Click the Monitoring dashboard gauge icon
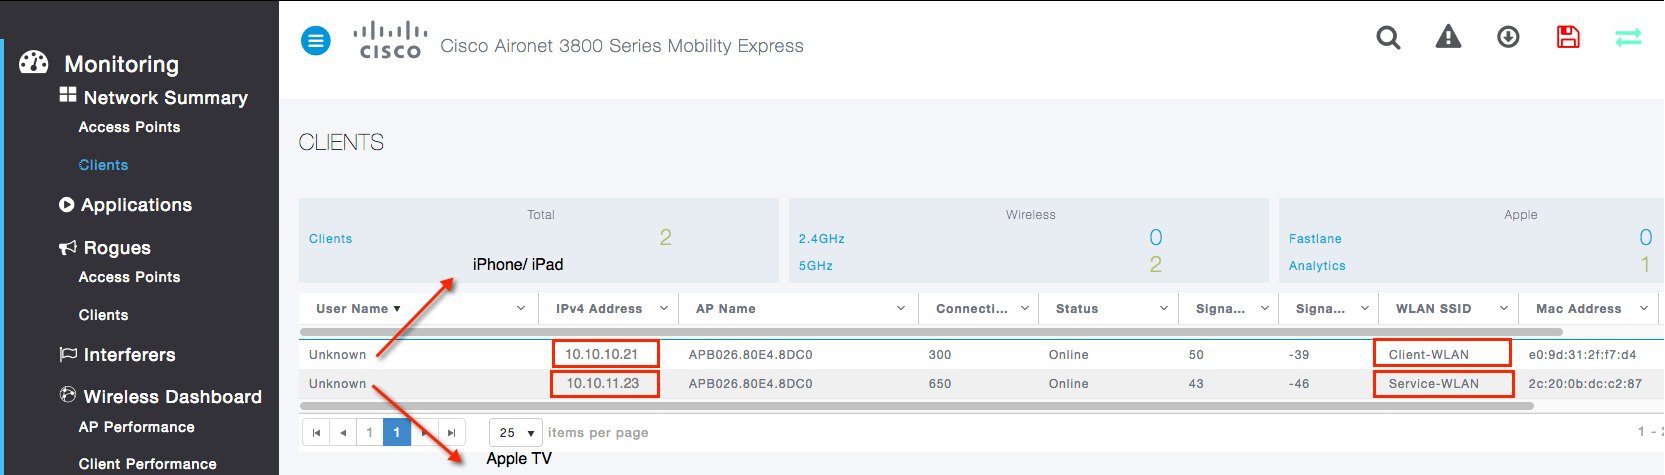 point(33,63)
